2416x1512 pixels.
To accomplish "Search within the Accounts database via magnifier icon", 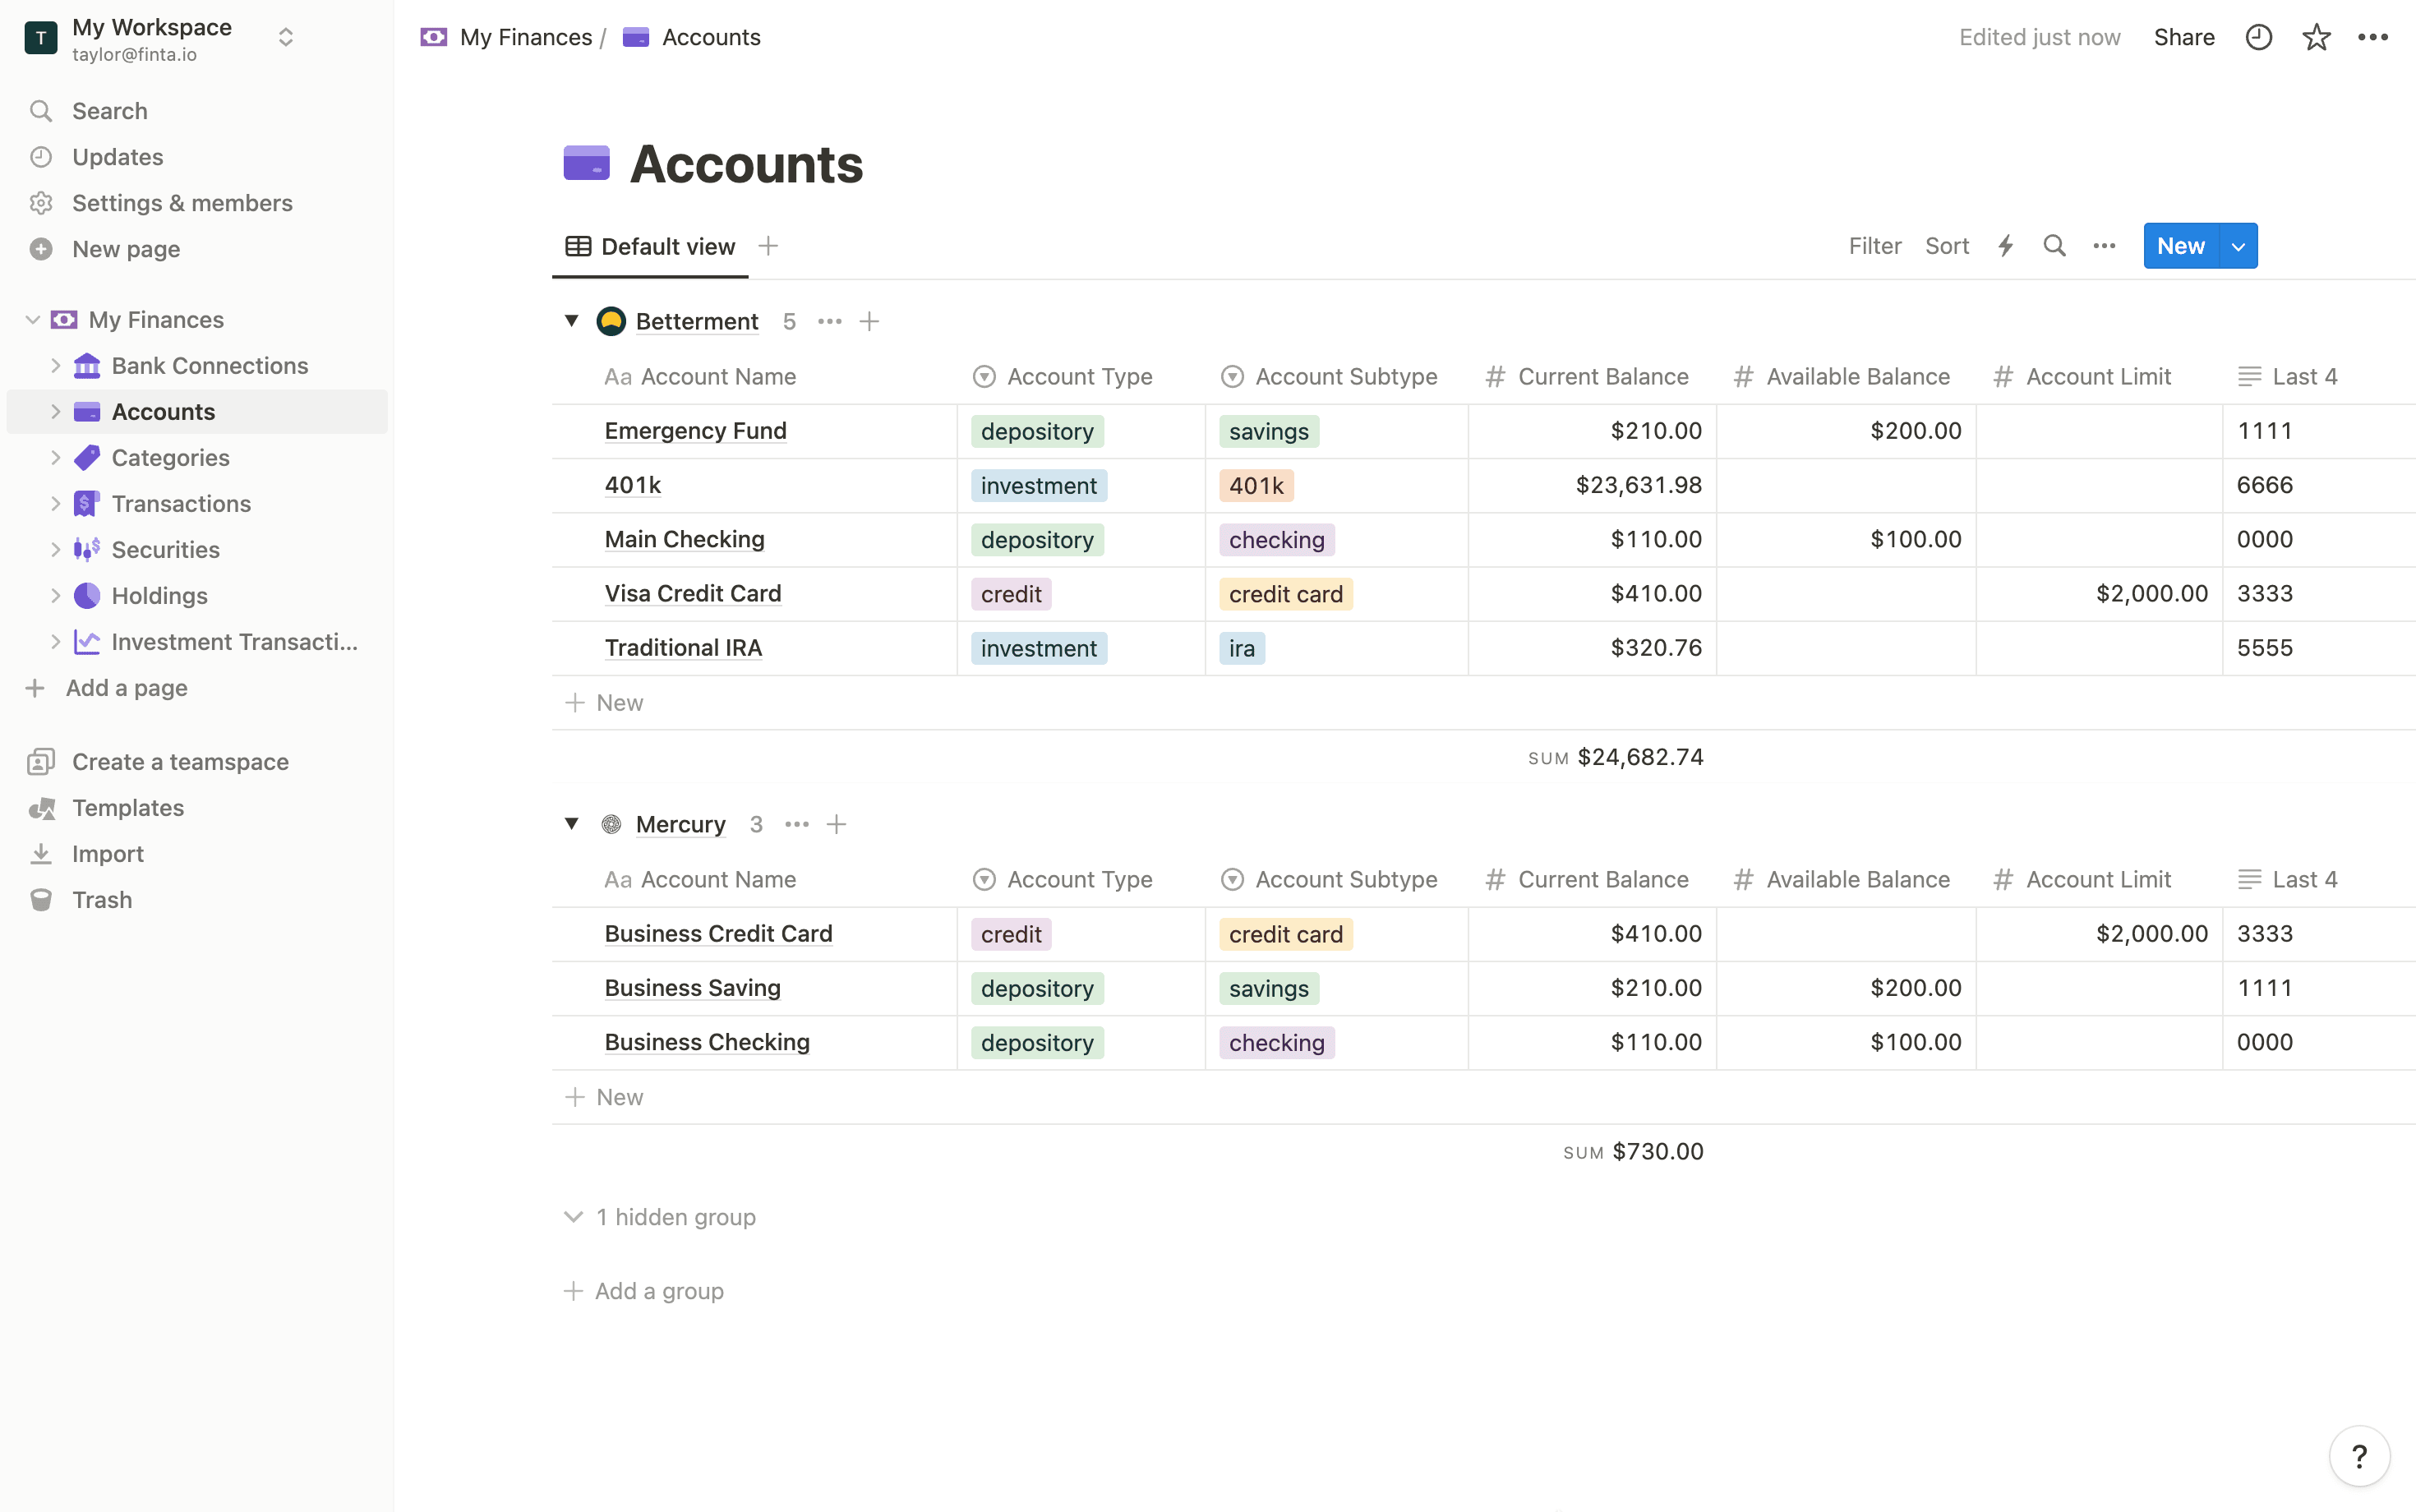I will 2054,245.
